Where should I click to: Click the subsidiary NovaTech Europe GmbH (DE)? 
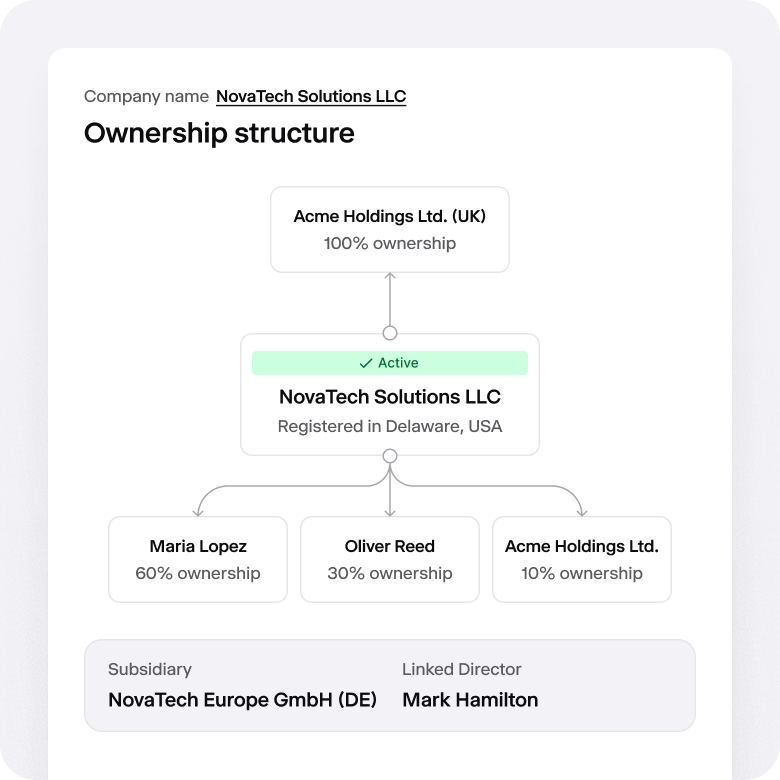click(242, 700)
